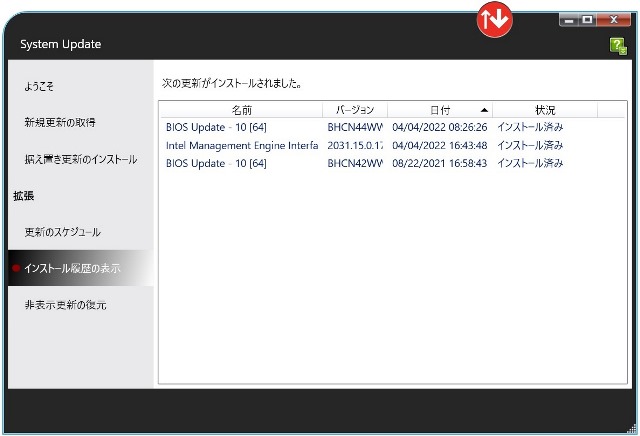Click the red up-down arrows icon

click(x=495, y=20)
